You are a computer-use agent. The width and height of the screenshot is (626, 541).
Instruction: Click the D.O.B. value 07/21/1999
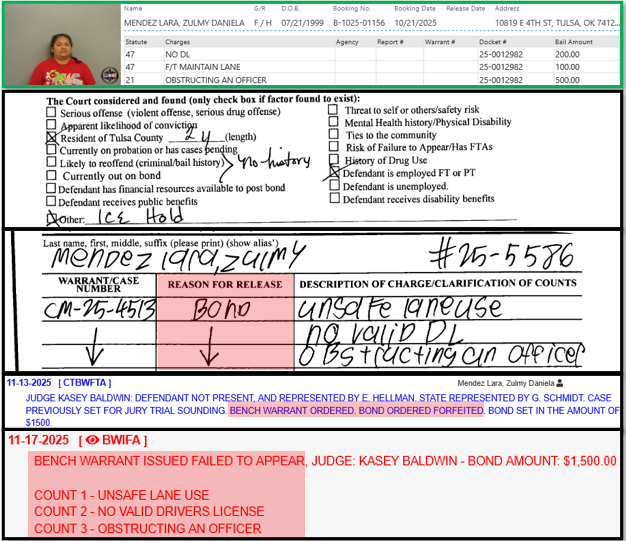coord(302,23)
